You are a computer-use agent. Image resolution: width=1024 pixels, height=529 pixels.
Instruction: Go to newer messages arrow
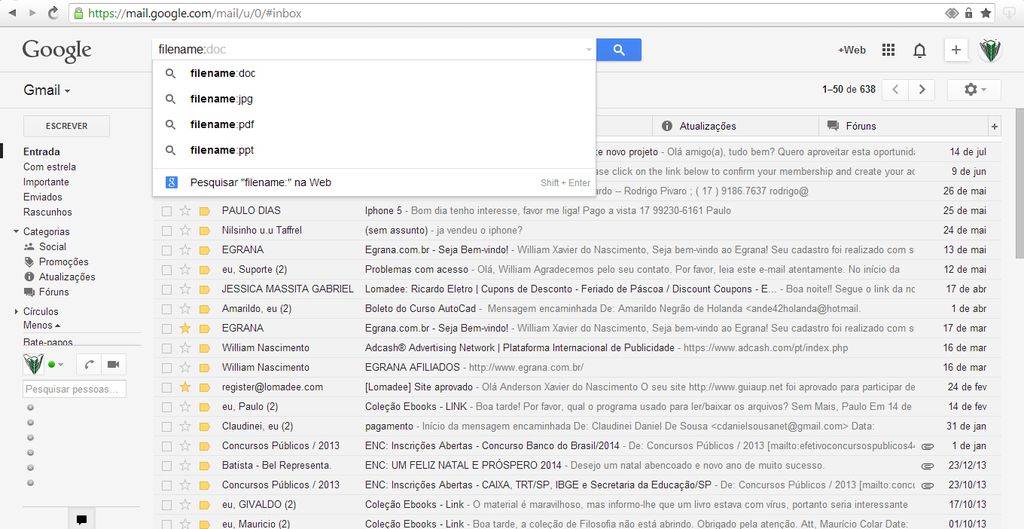895,89
